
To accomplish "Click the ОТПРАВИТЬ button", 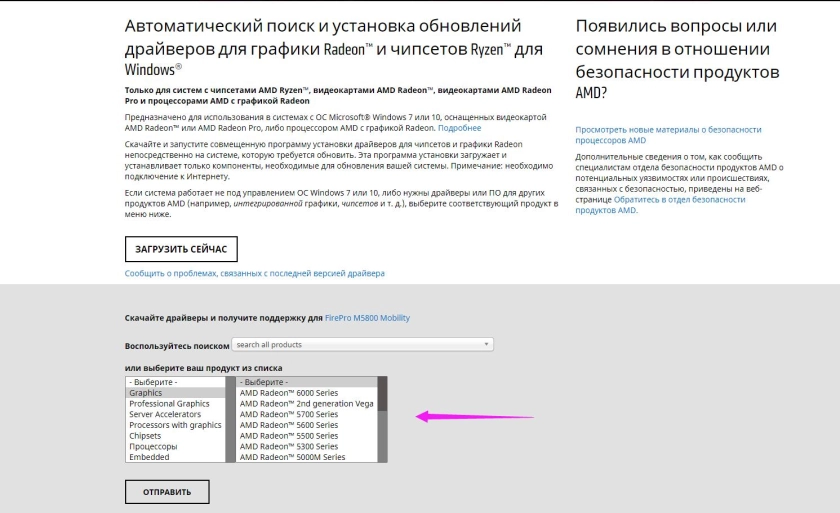I will (167, 492).
